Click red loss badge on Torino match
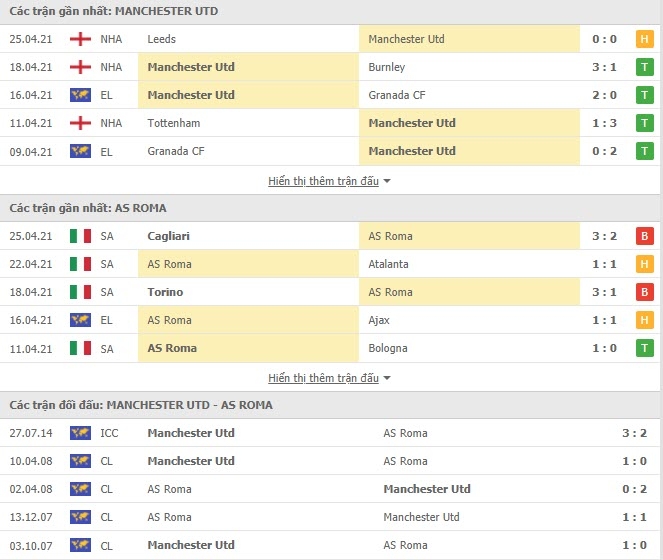The width and height of the screenshot is (663, 560). click(644, 292)
